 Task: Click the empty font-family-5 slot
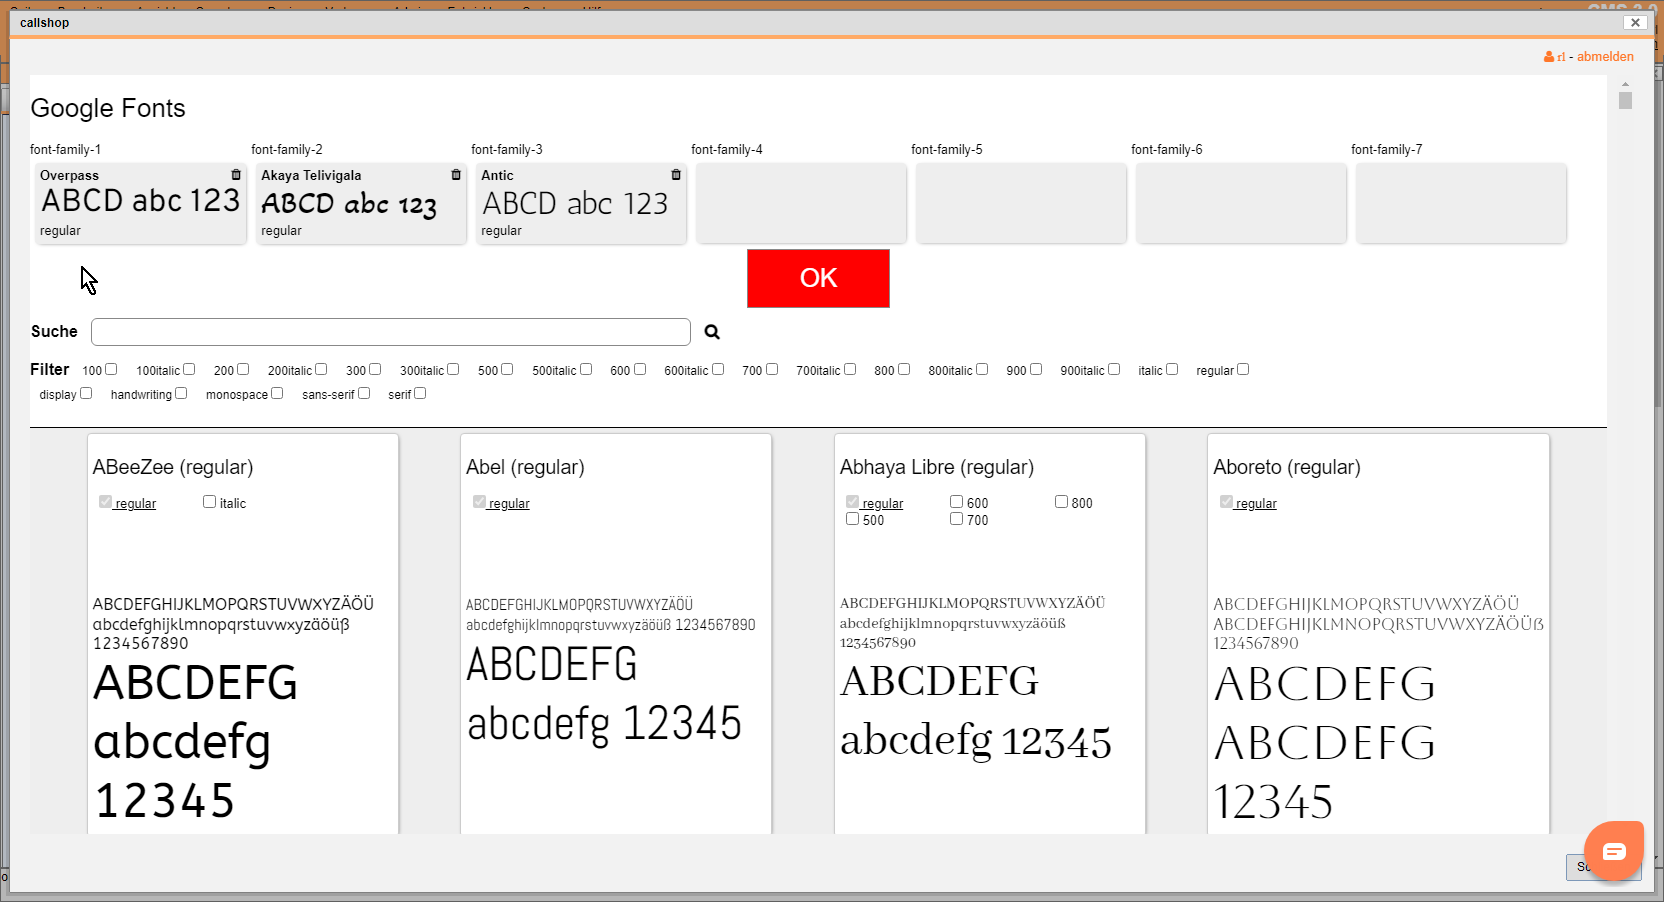[1021, 203]
